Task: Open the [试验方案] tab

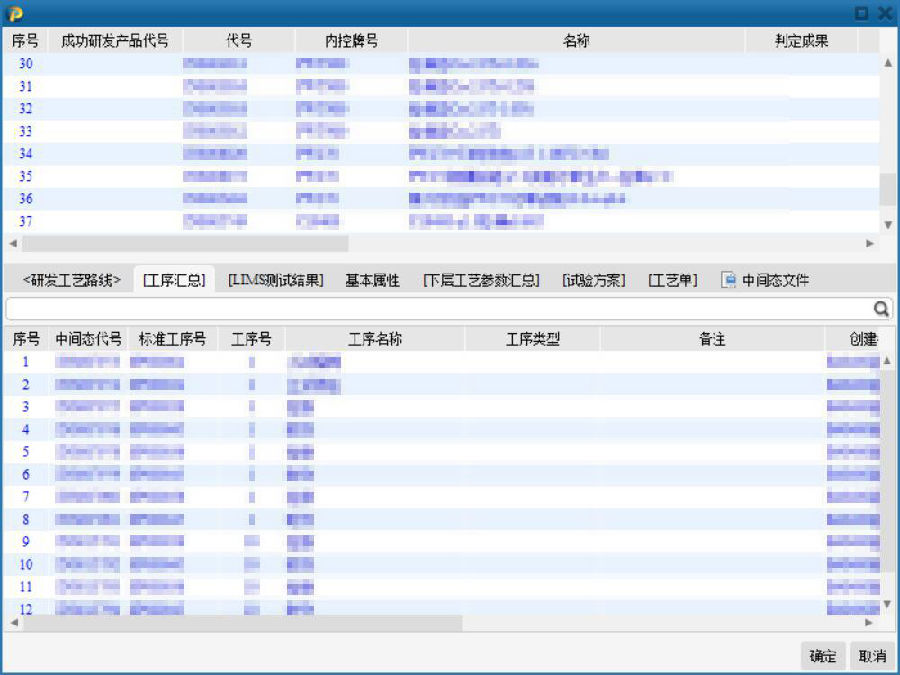Action: 593,281
